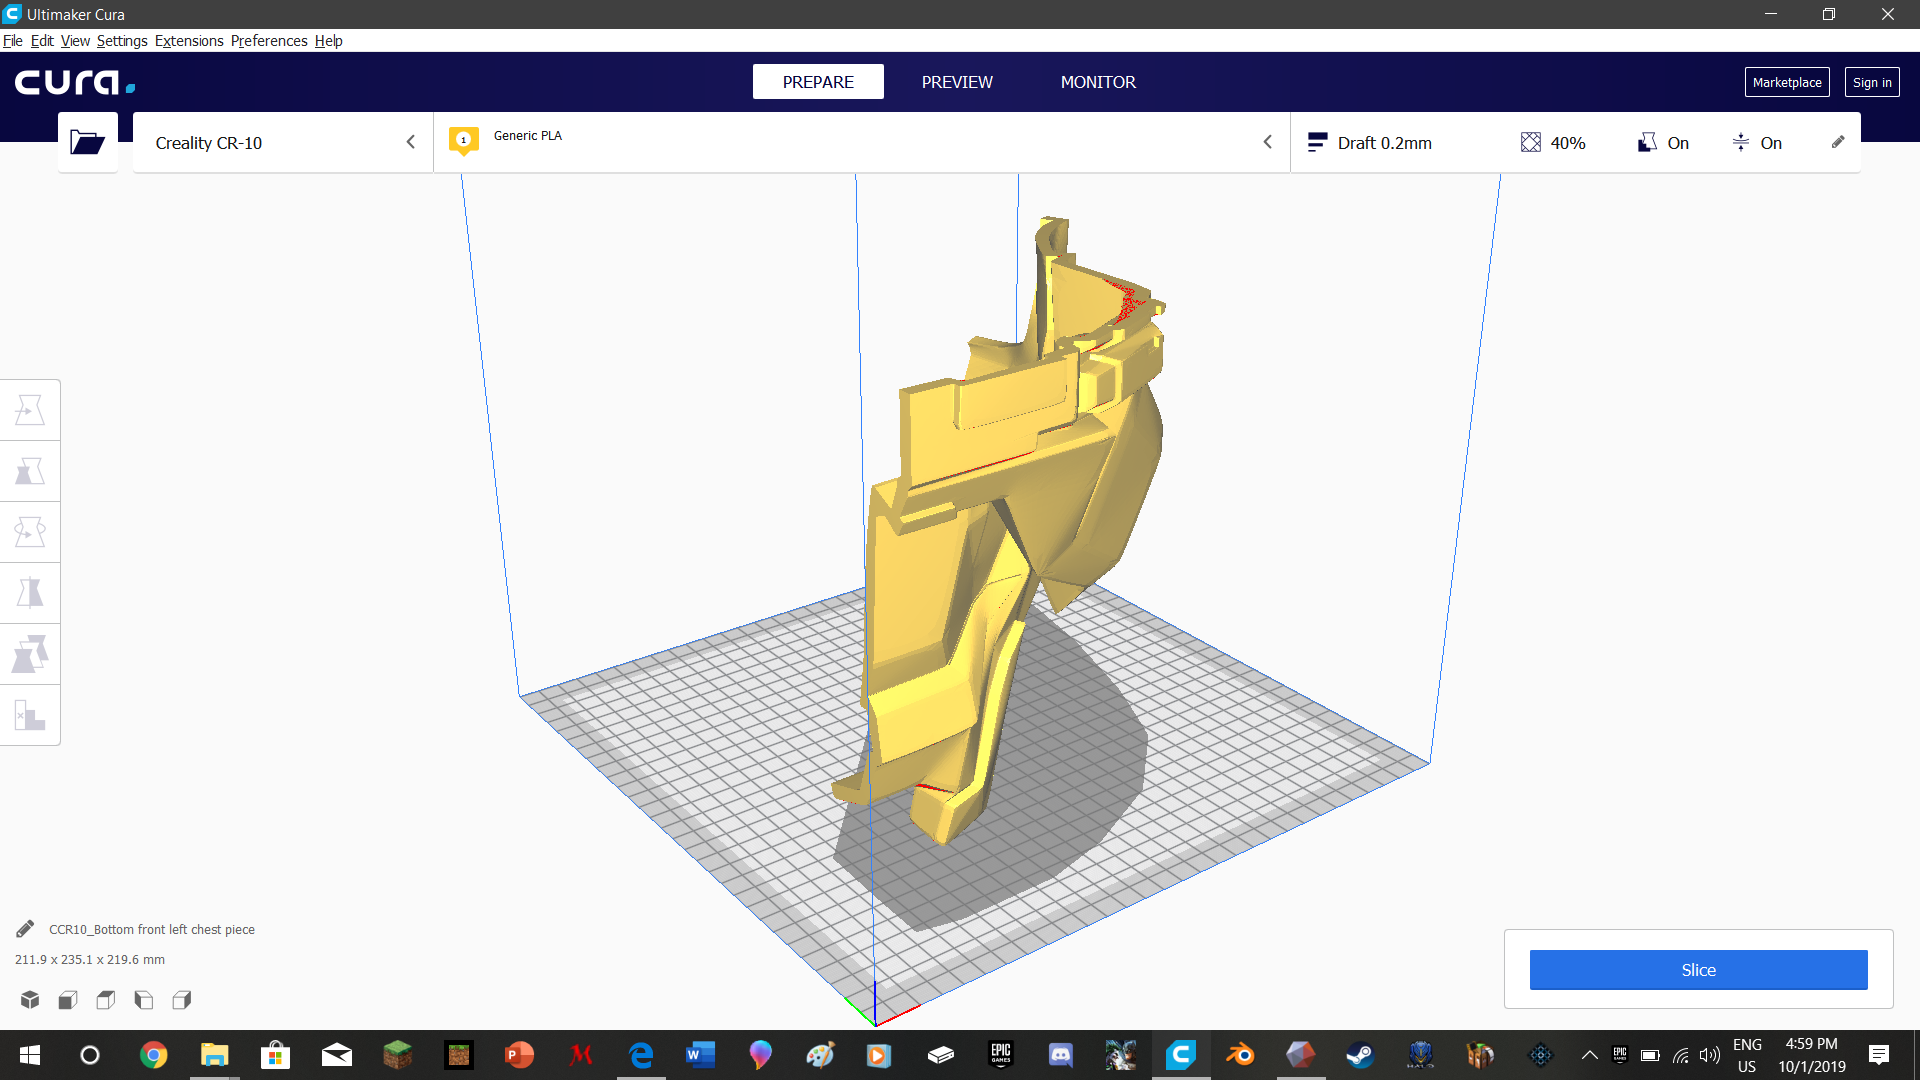The image size is (1920, 1080).
Task: Click the 3D view cube icon
Action: click(x=30, y=999)
